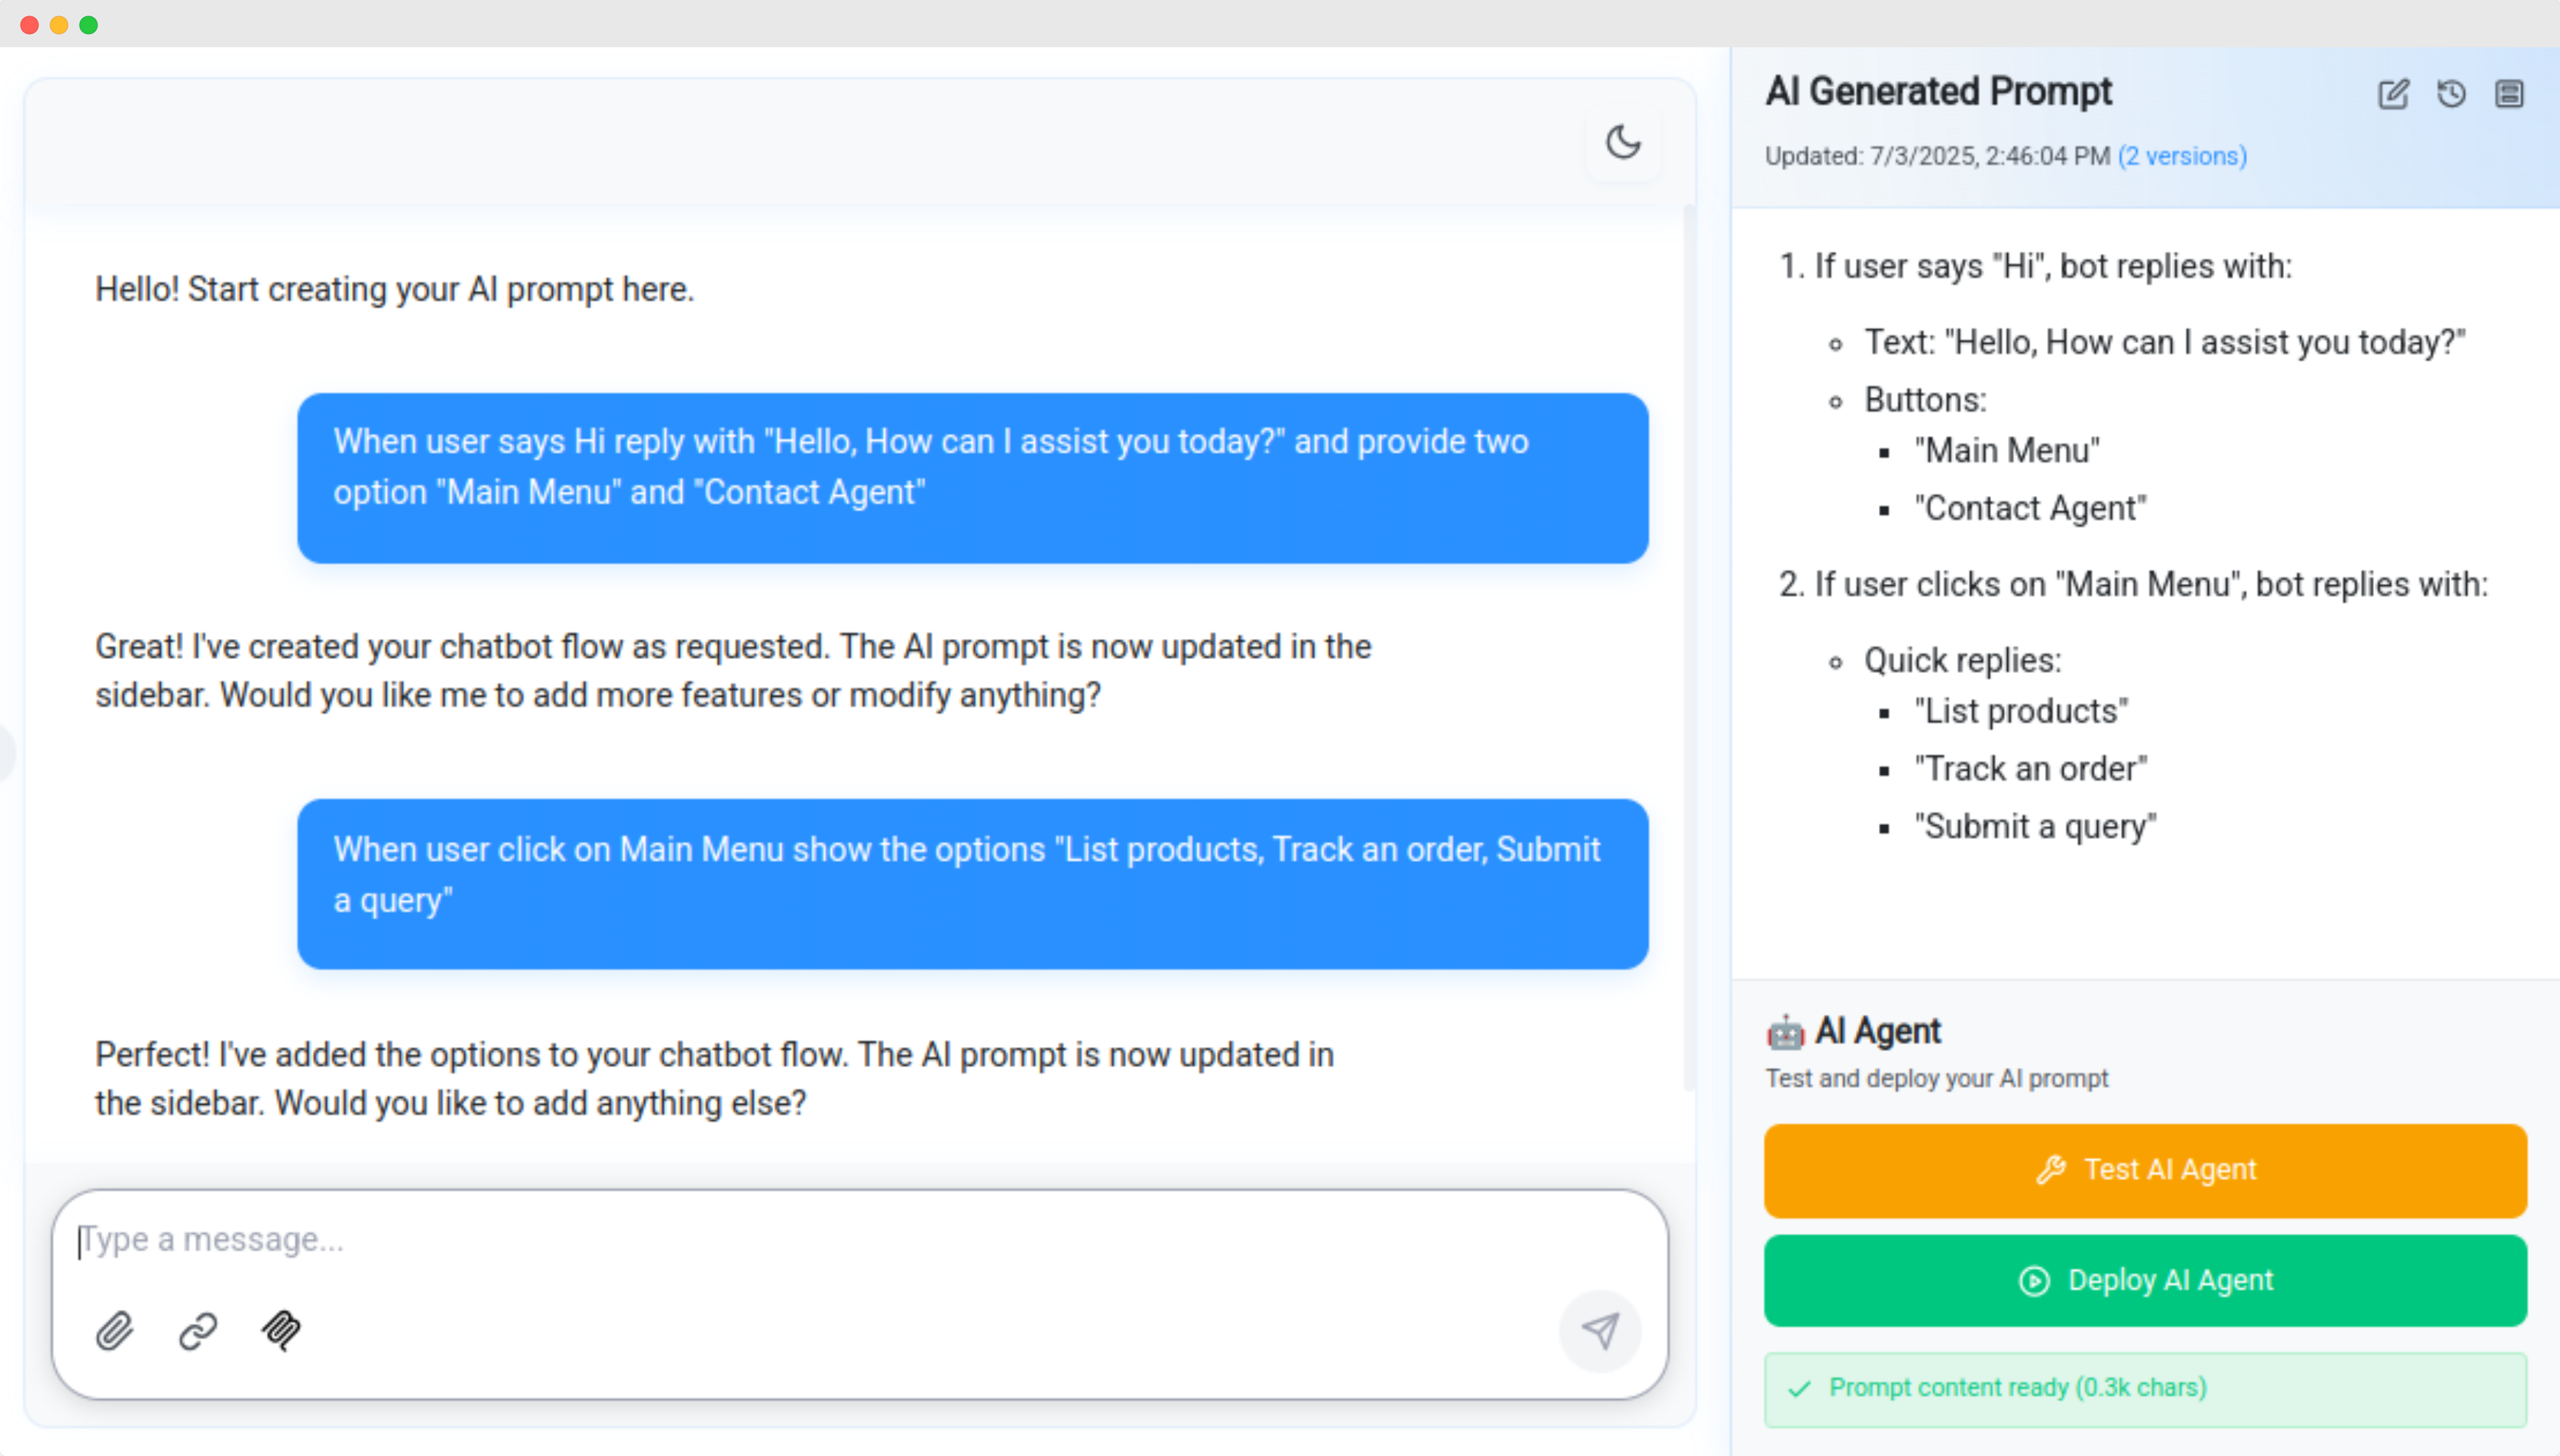Click the green macOS maximize window button
The width and height of the screenshot is (2560, 1456).
[x=89, y=25]
